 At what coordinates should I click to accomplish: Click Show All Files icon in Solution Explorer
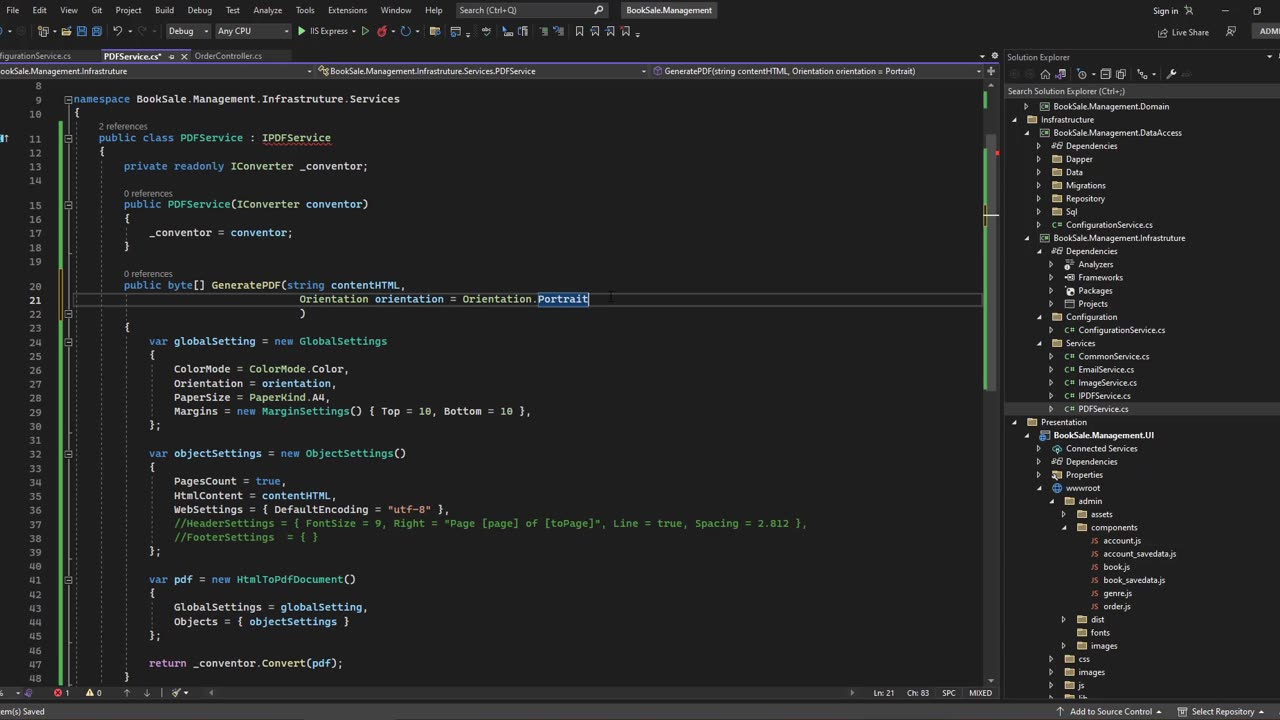coord(1121,74)
